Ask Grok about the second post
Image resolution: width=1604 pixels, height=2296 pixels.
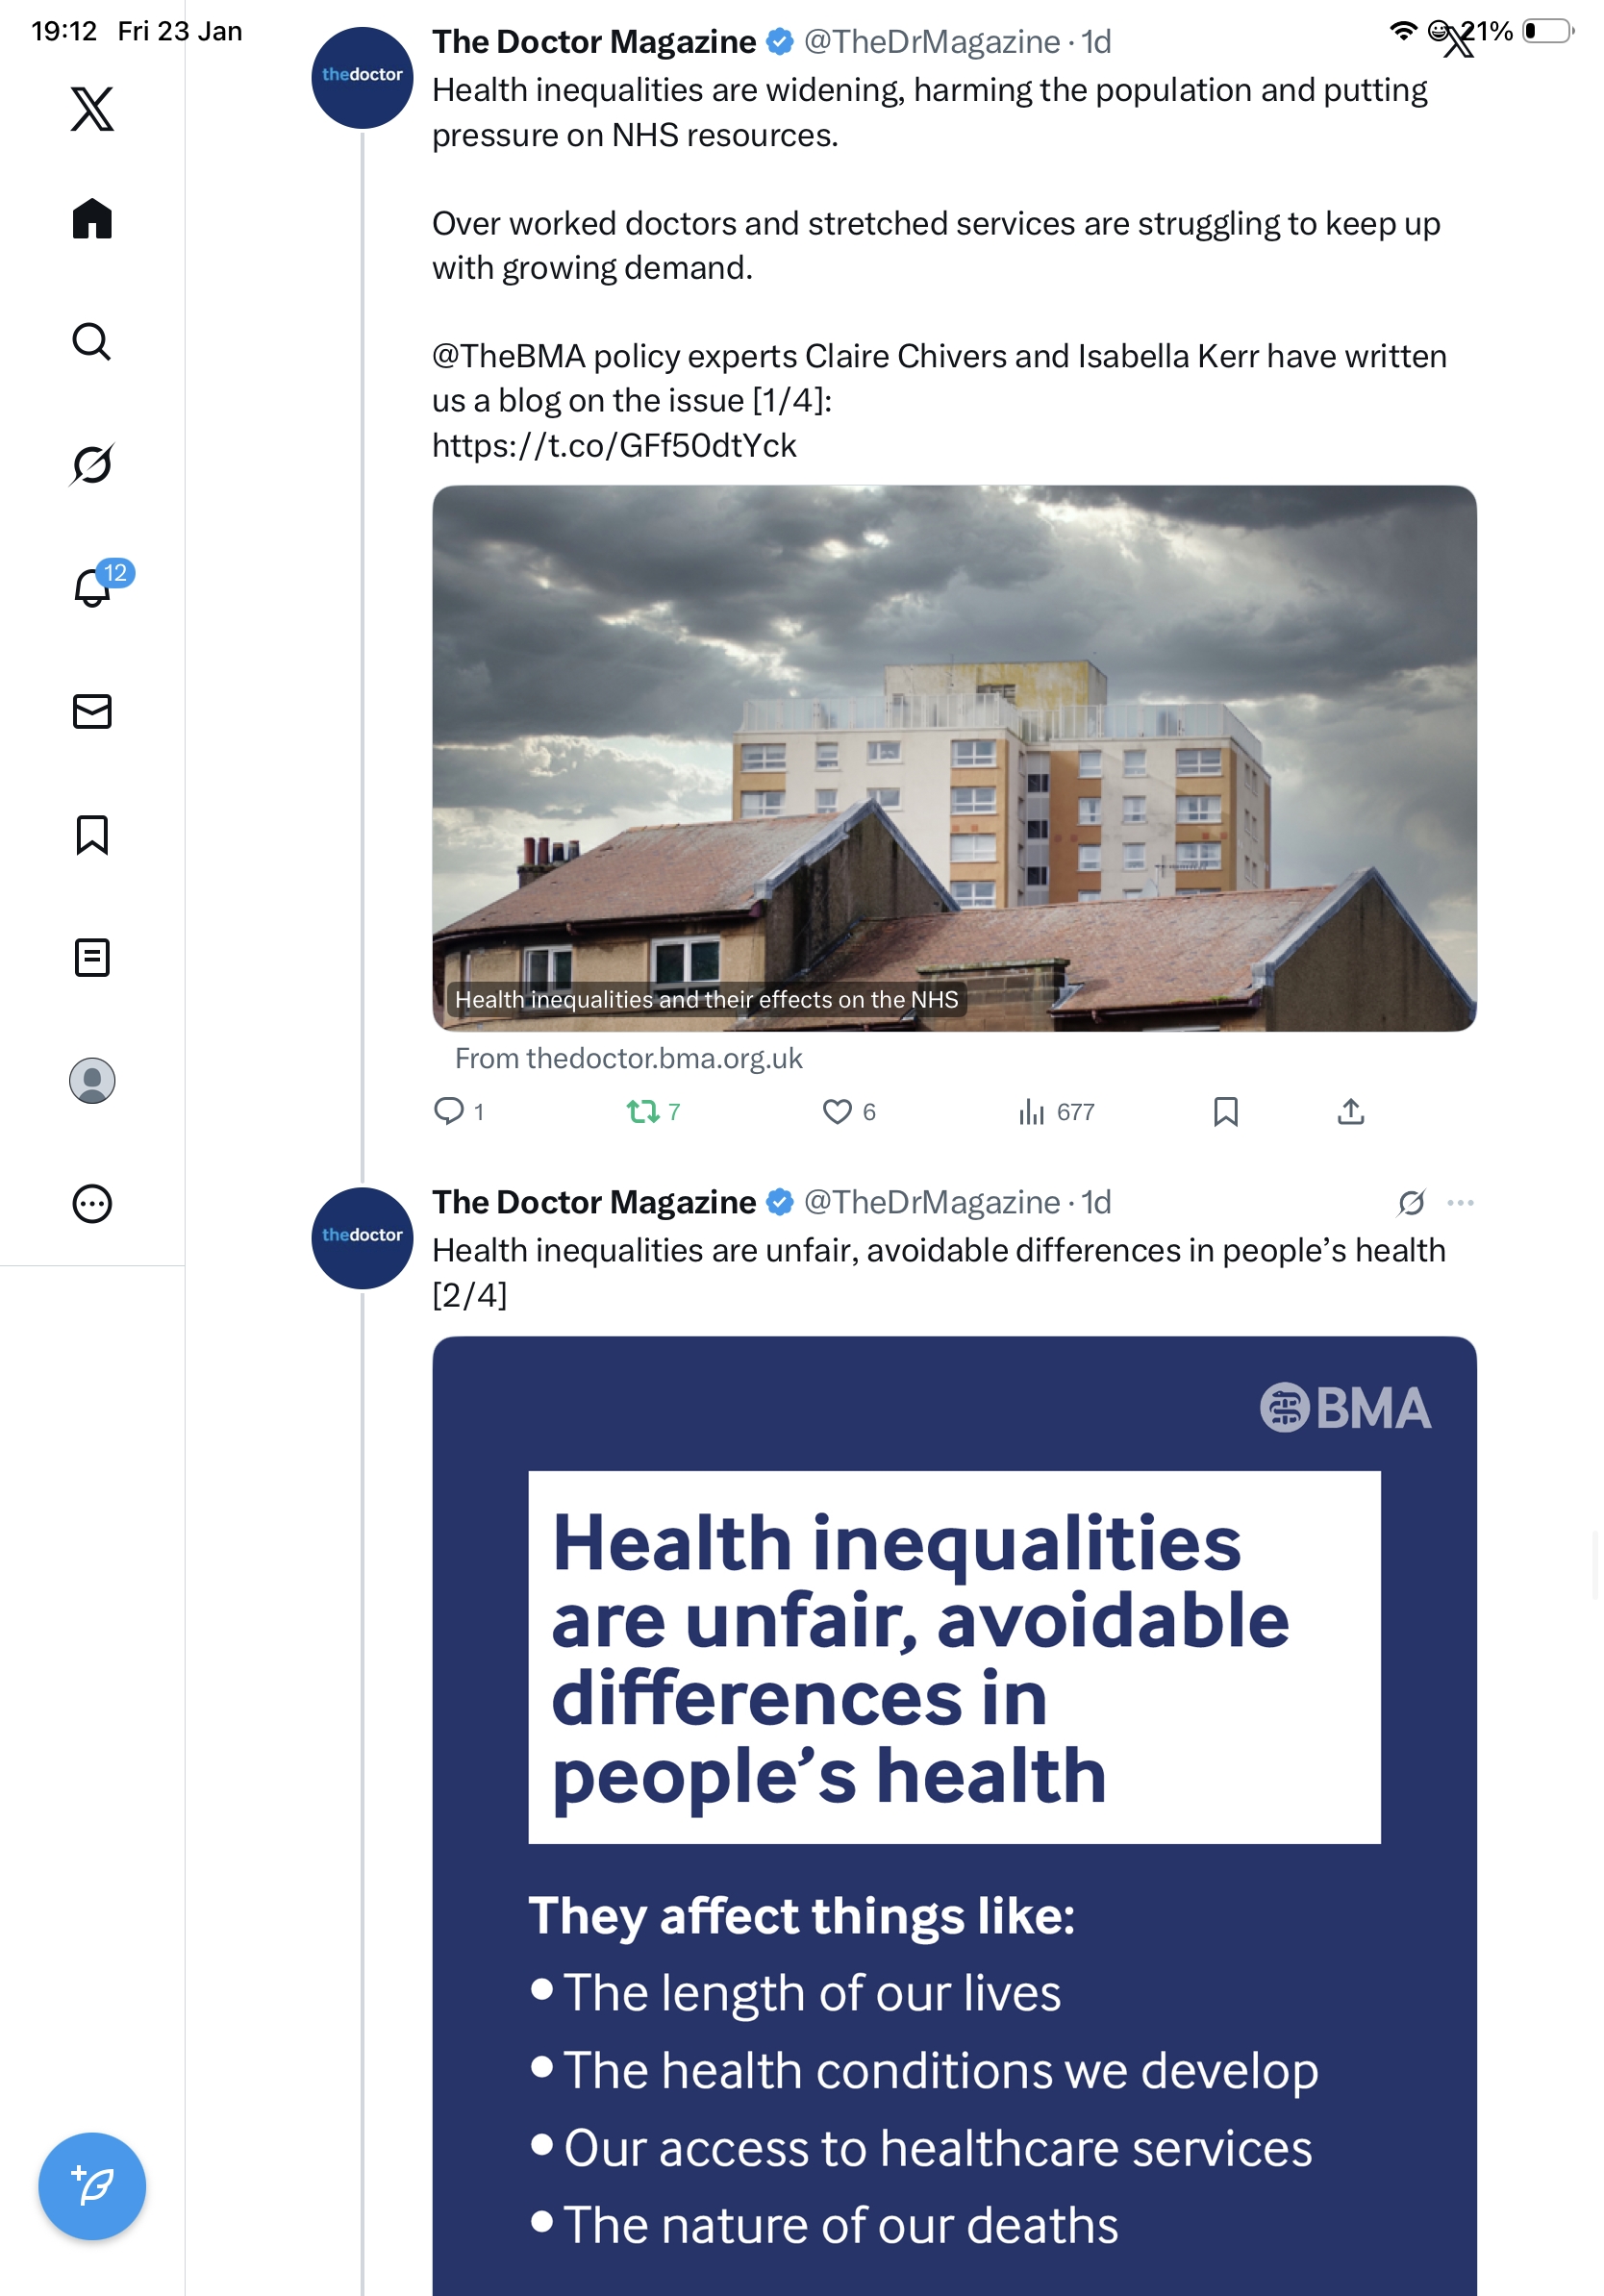coord(1411,1202)
